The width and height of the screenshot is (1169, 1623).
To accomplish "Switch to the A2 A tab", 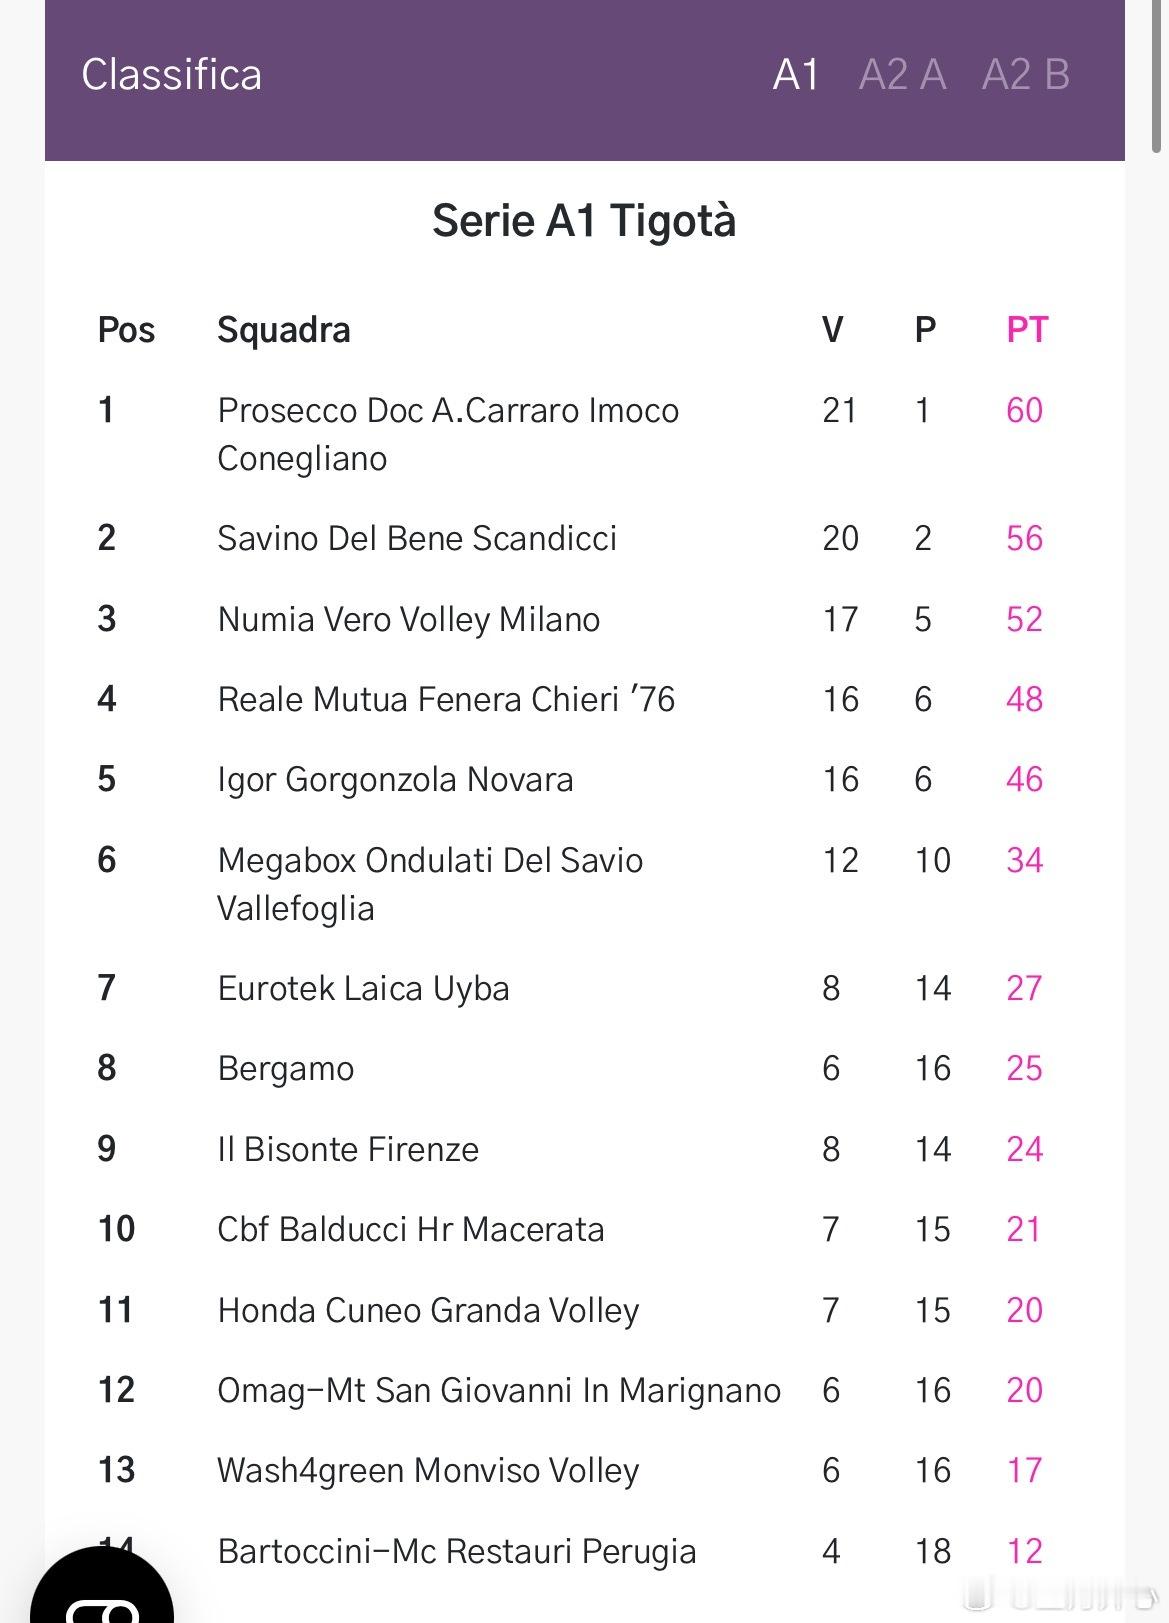I will point(902,75).
